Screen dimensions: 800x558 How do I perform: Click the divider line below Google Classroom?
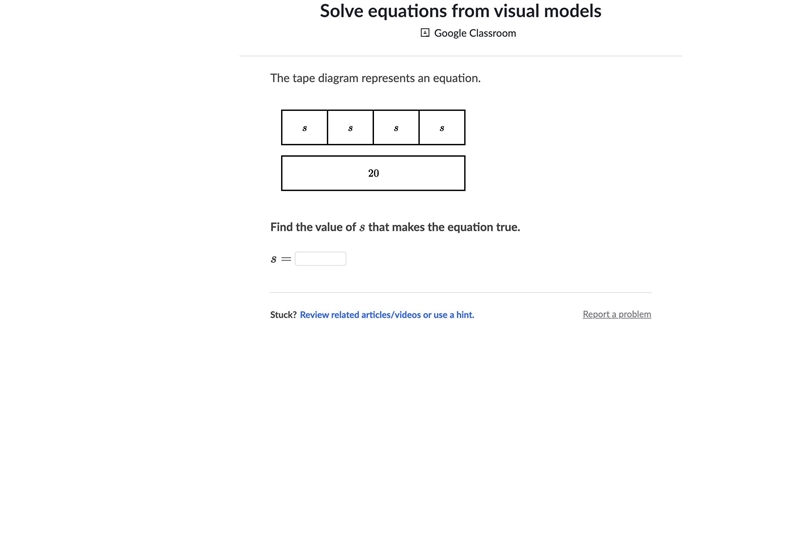[x=461, y=56]
